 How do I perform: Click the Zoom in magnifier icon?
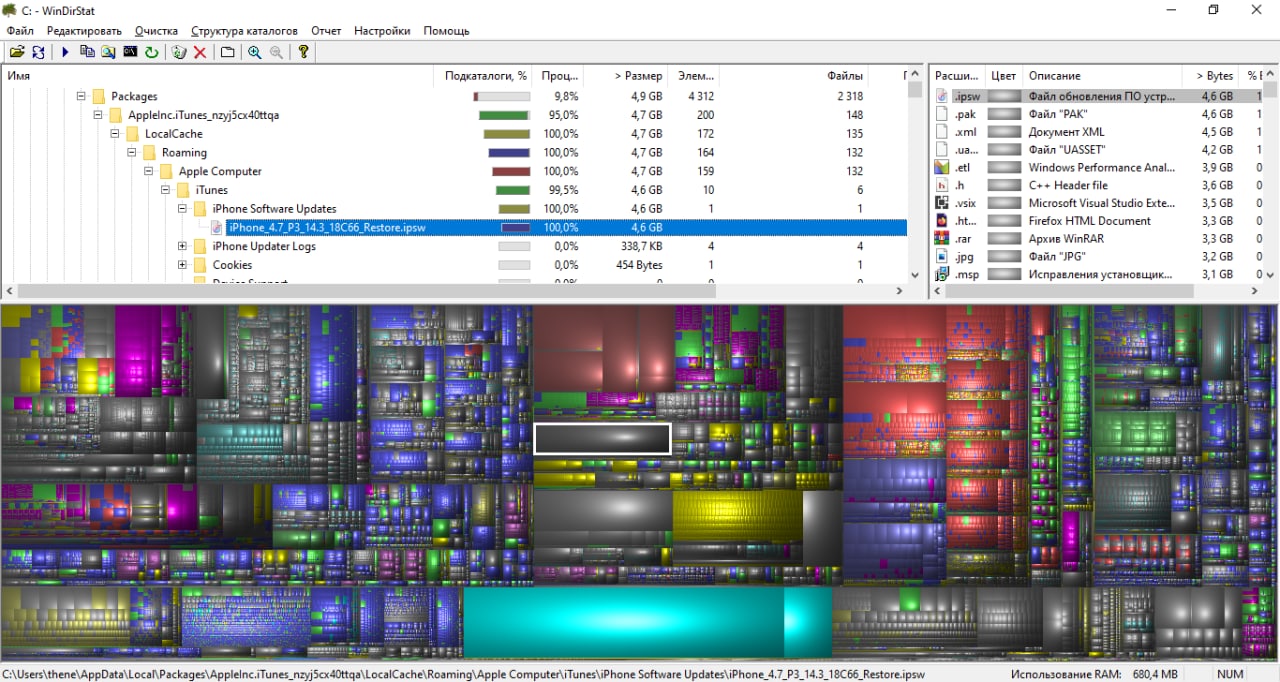pyautogui.click(x=255, y=52)
